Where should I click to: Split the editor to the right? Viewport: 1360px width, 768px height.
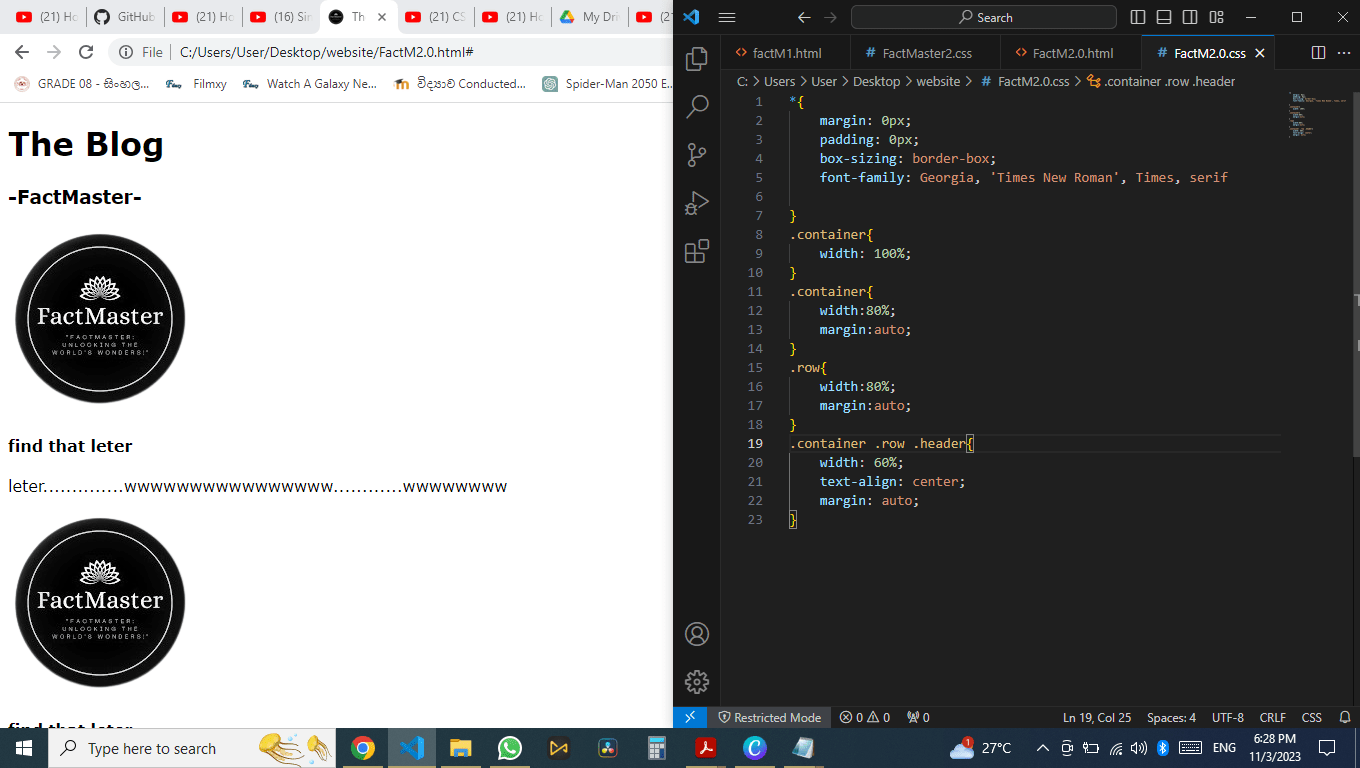tap(1318, 53)
